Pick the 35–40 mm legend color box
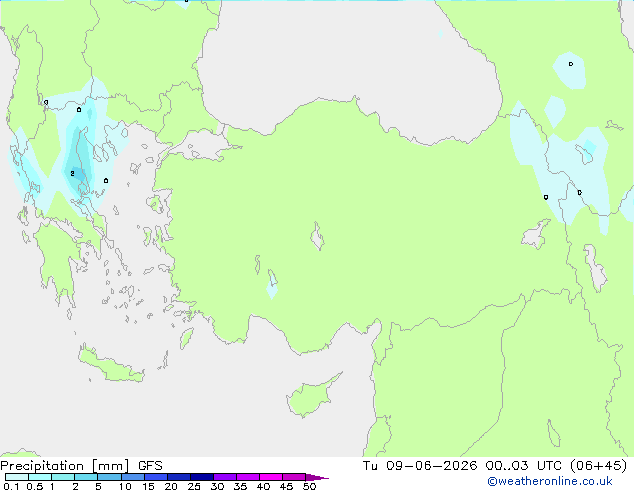 tap(247, 477)
